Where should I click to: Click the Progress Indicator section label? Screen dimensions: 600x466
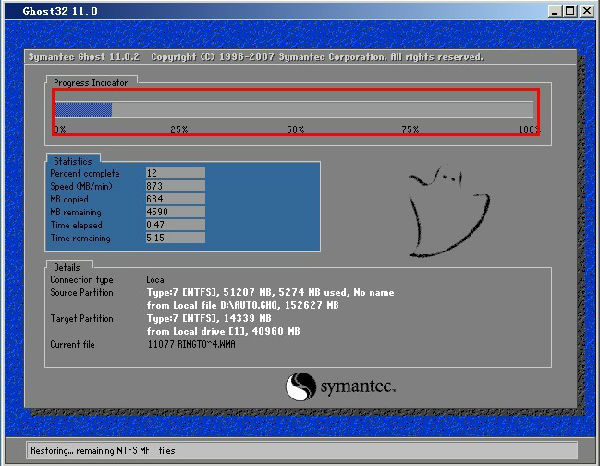[x=91, y=82]
